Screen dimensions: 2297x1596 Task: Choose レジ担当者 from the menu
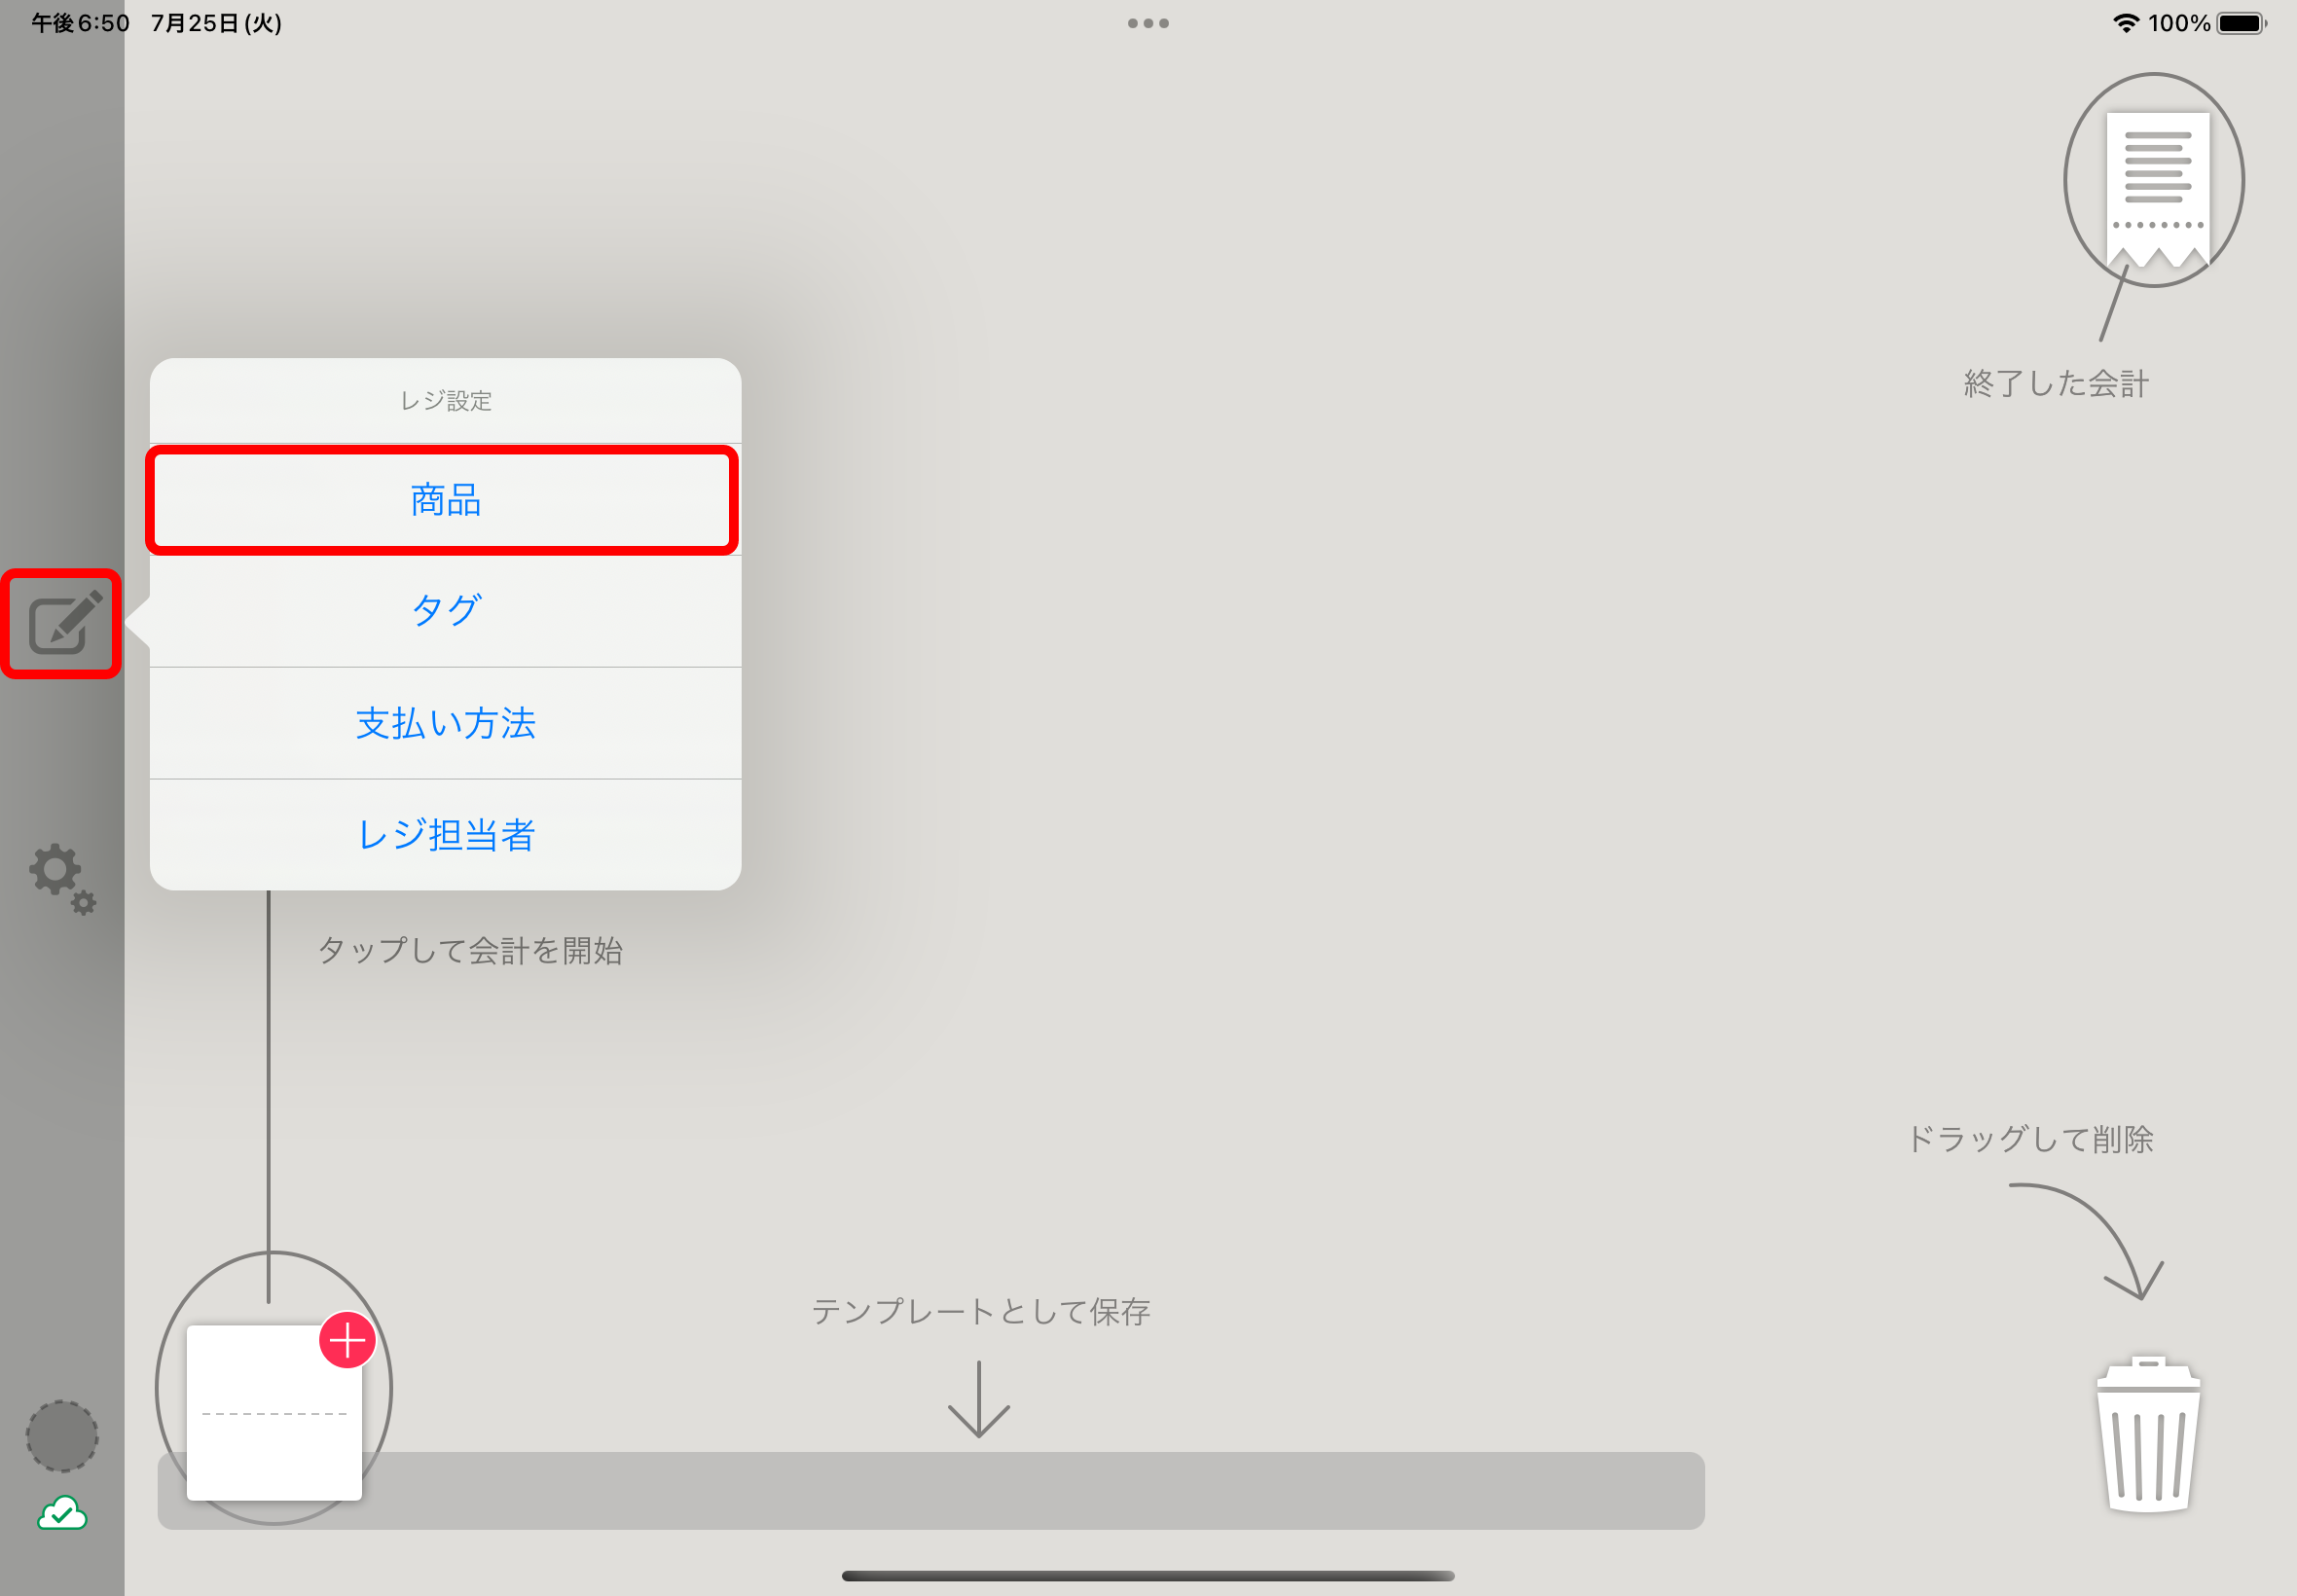(445, 835)
